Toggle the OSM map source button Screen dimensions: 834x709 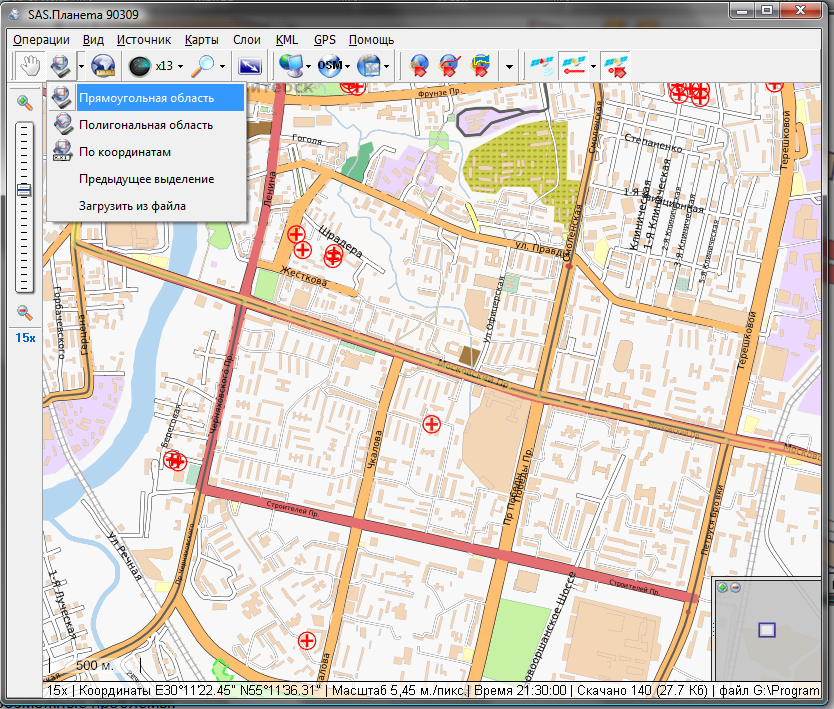(329, 66)
